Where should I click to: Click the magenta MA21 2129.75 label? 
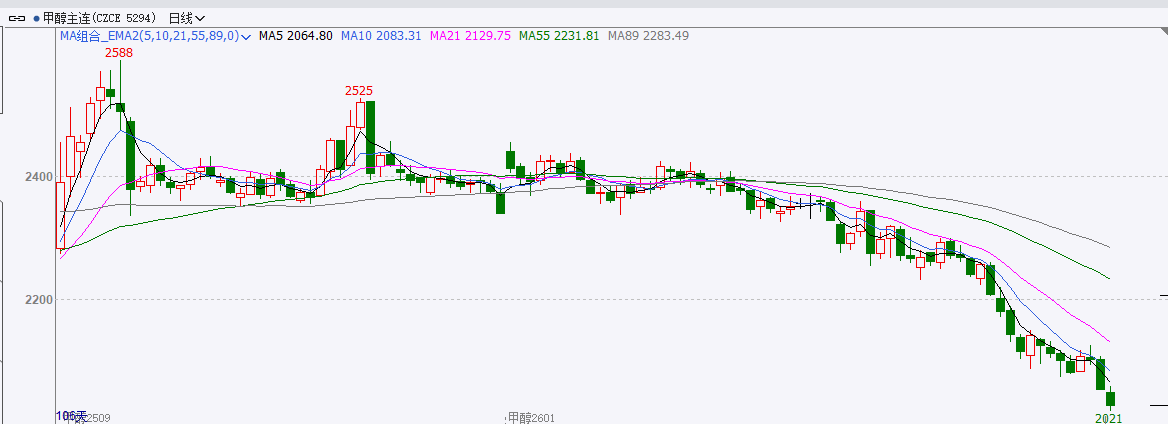[x=470, y=36]
